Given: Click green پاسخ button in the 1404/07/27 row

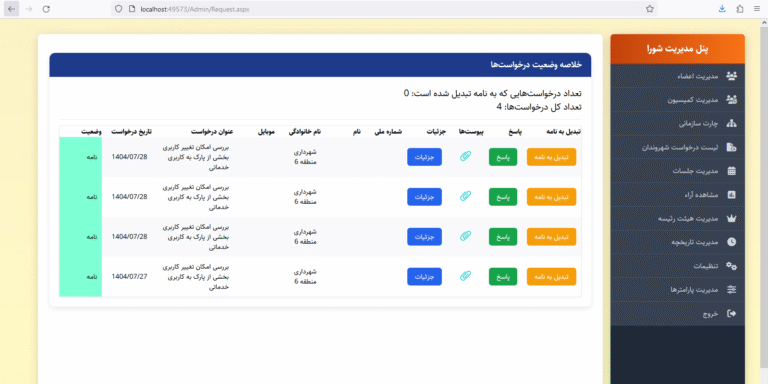Looking at the screenshot, I should (x=503, y=276).
